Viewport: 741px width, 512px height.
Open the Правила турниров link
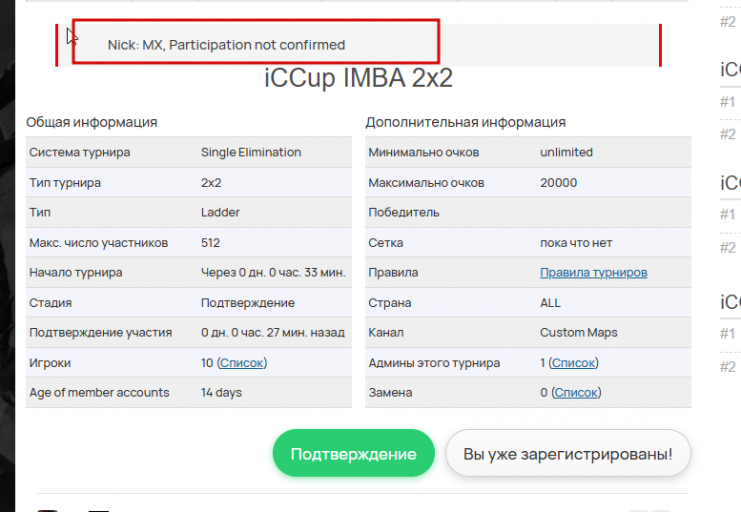(x=593, y=272)
